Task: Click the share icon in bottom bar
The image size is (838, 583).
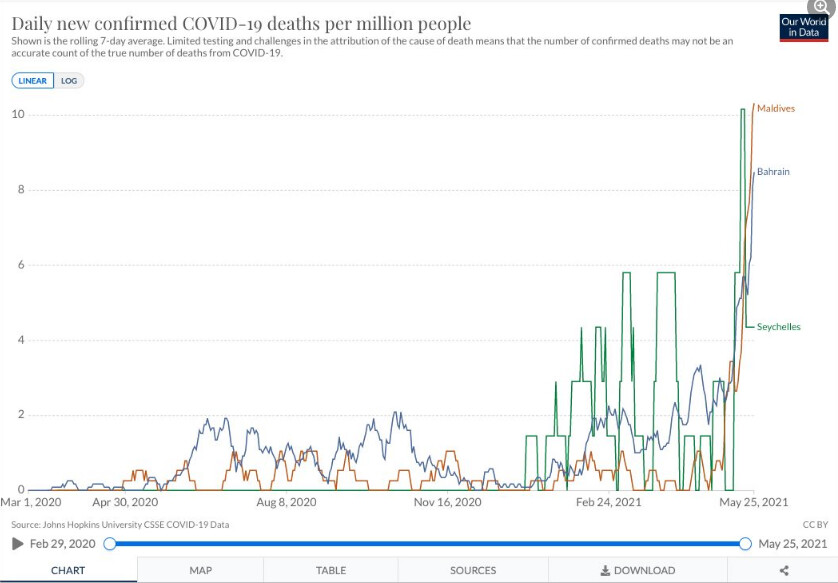Action: 784,570
